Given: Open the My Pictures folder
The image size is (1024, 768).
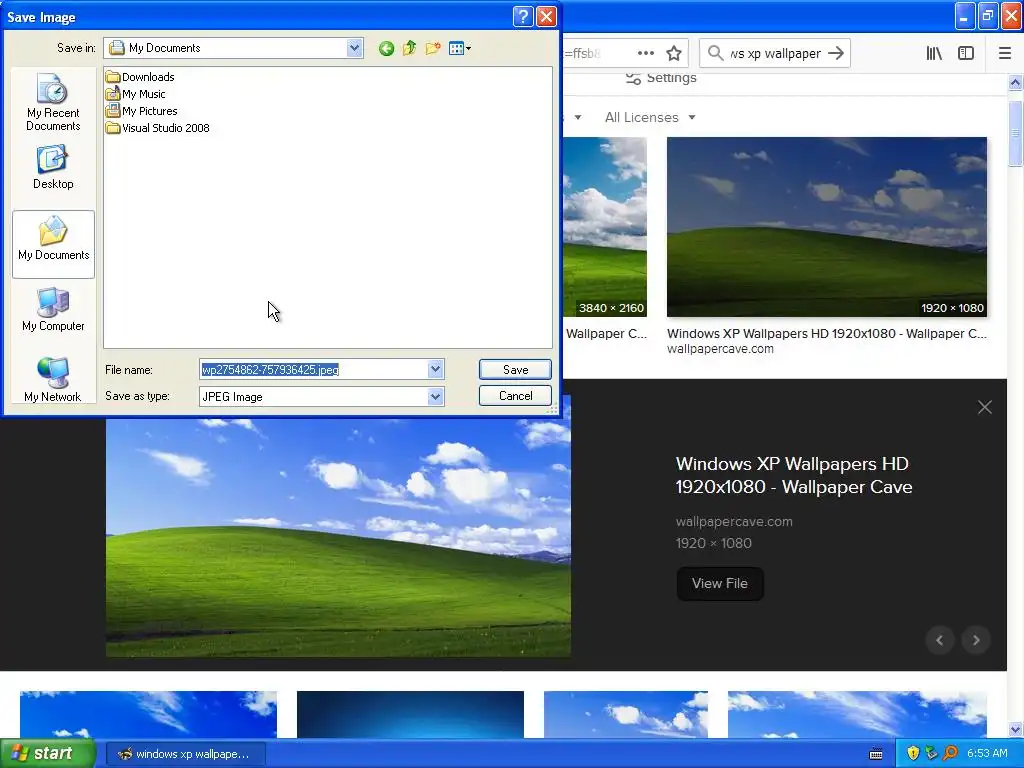Looking at the screenshot, I should click(x=142, y=111).
